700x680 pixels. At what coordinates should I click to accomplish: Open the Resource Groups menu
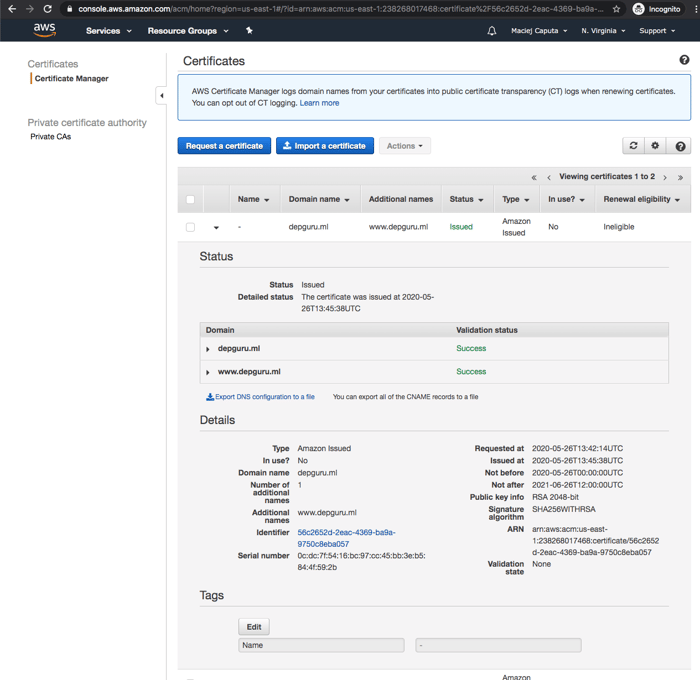(188, 31)
